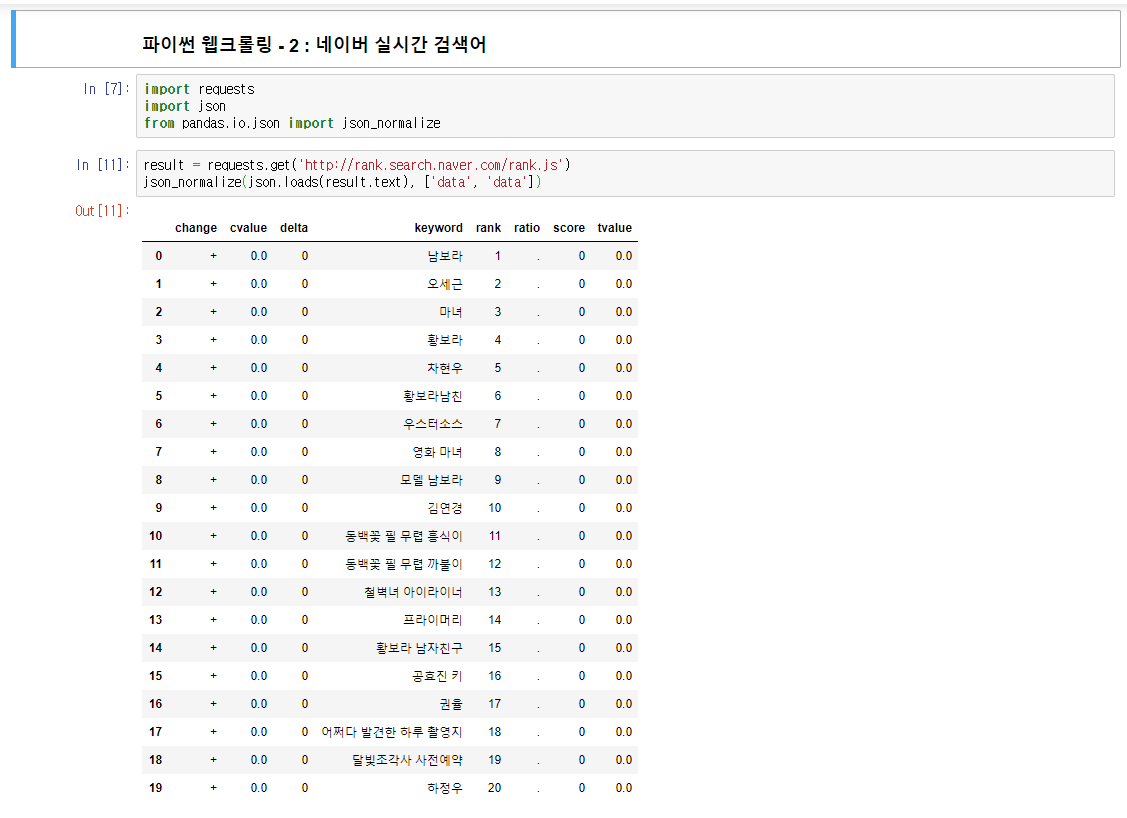Click row index 15 in the dataframe
This screenshot has height=818, width=1127.
click(x=156, y=676)
